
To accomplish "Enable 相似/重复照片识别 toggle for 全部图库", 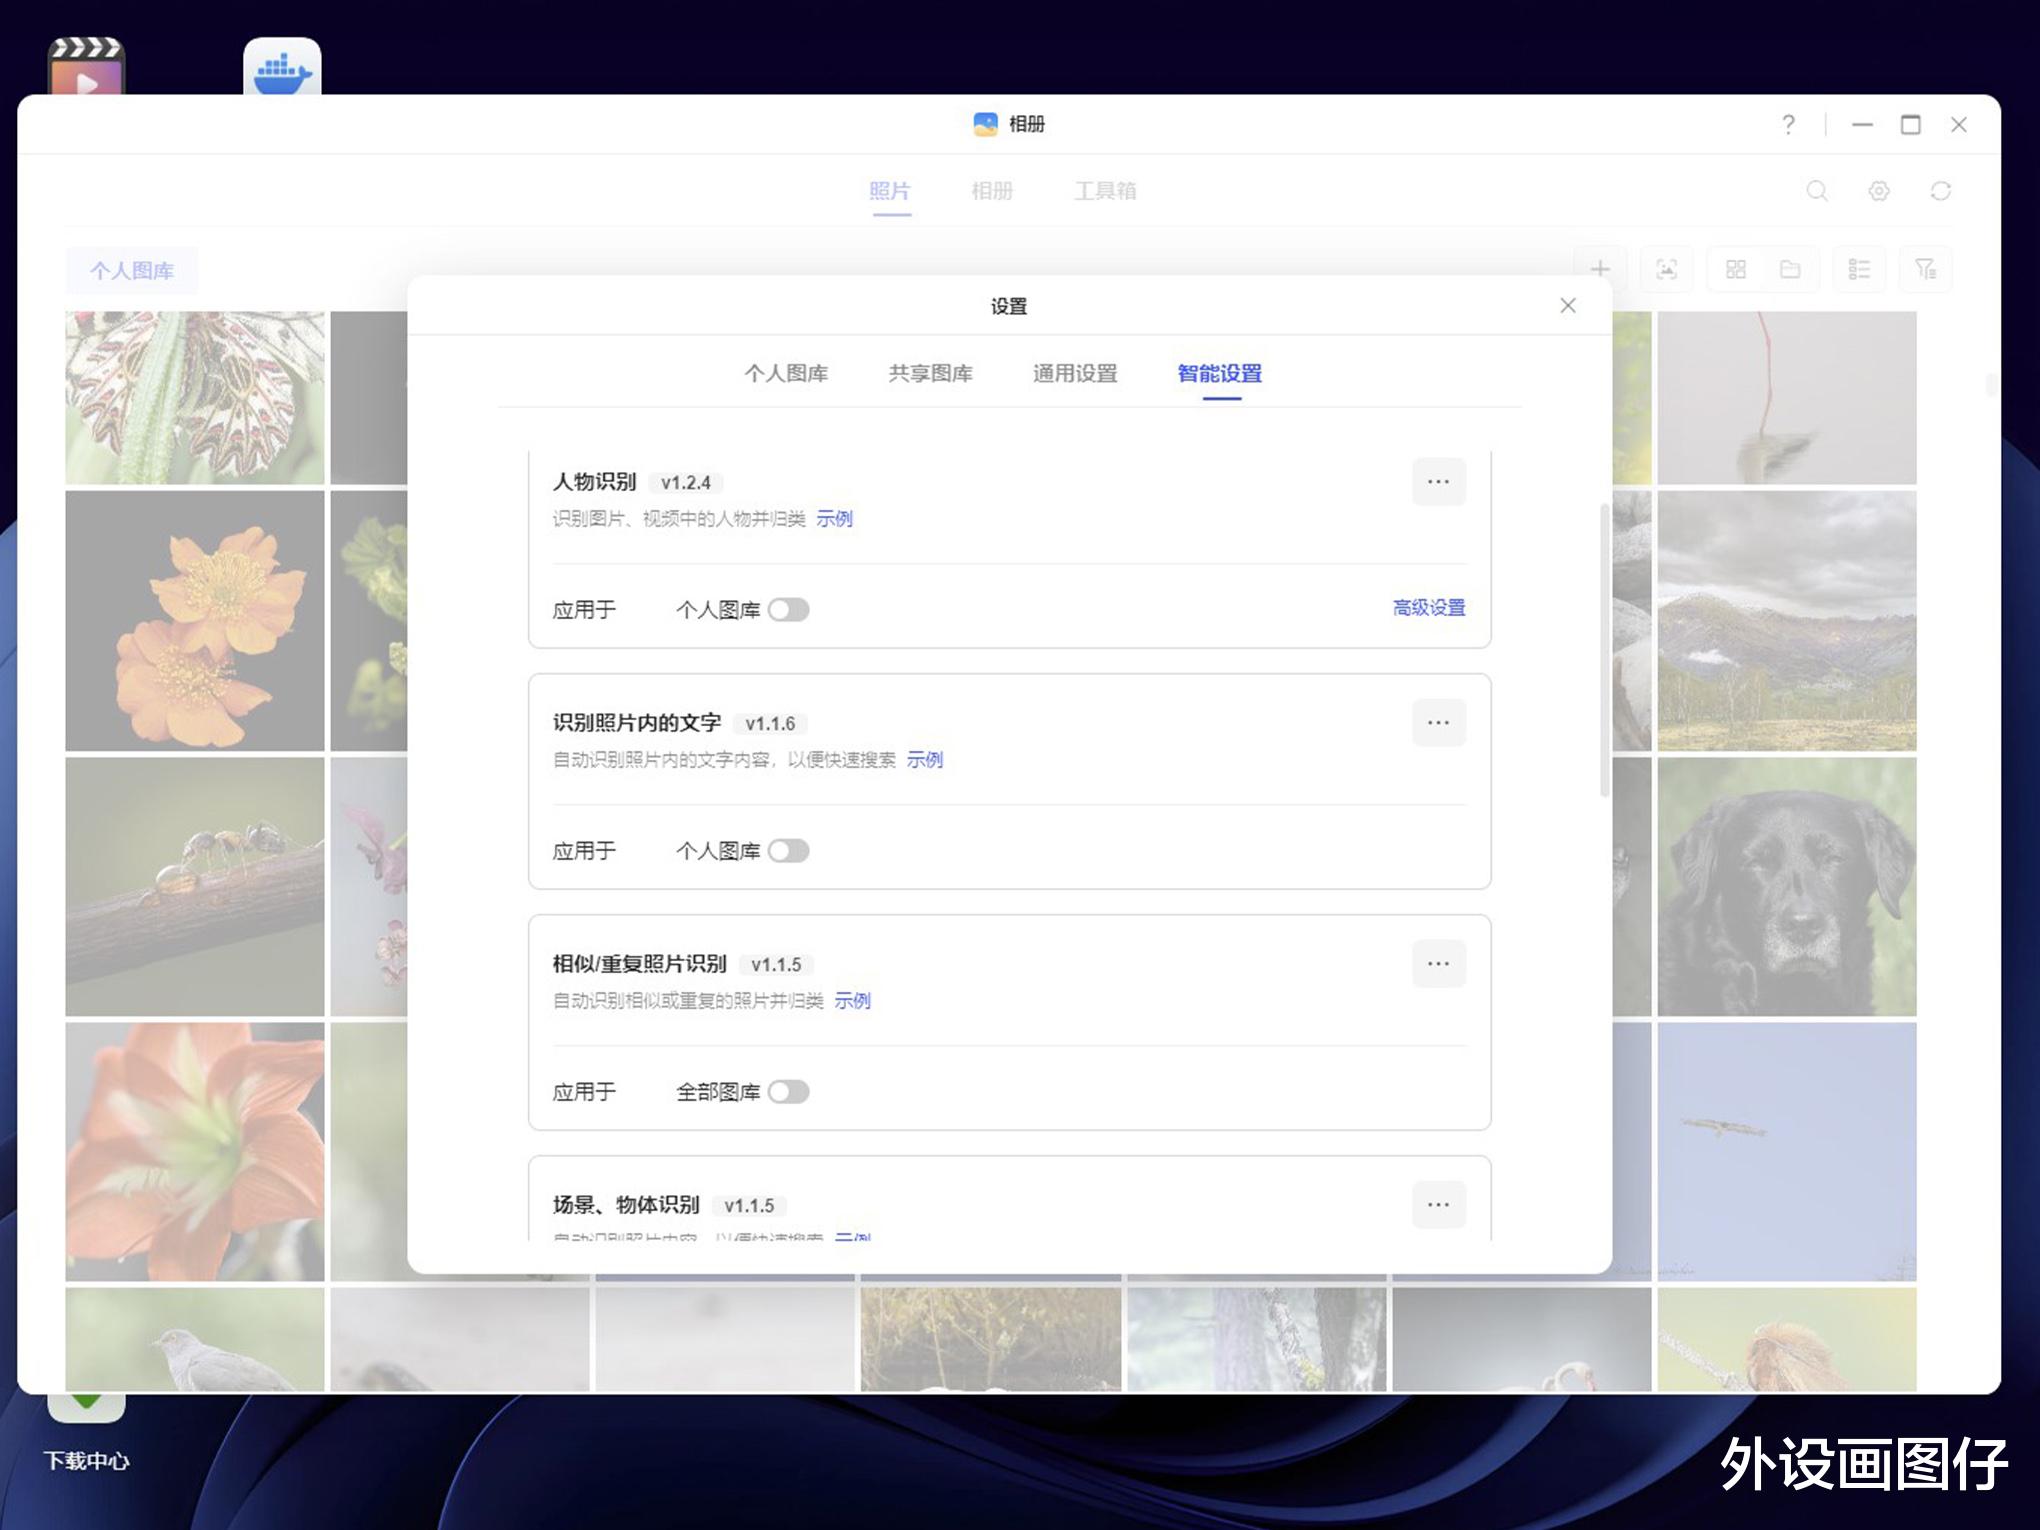I will 788,1092.
